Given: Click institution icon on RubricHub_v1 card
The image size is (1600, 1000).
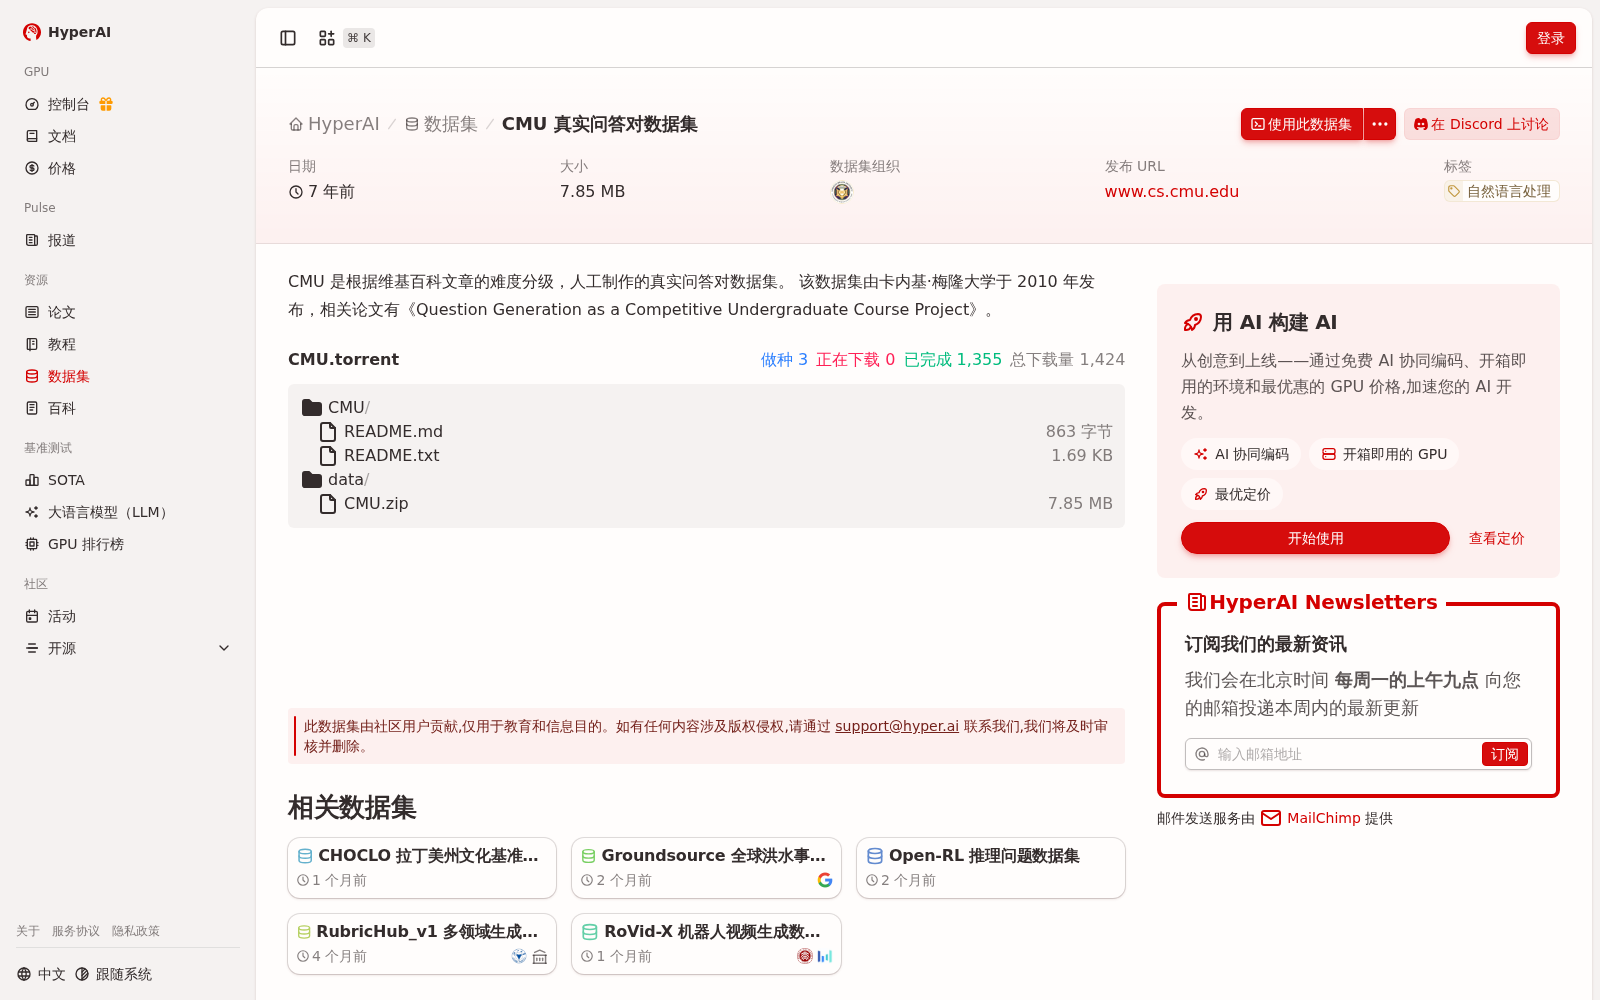Looking at the screenshot, I should 540,956.
